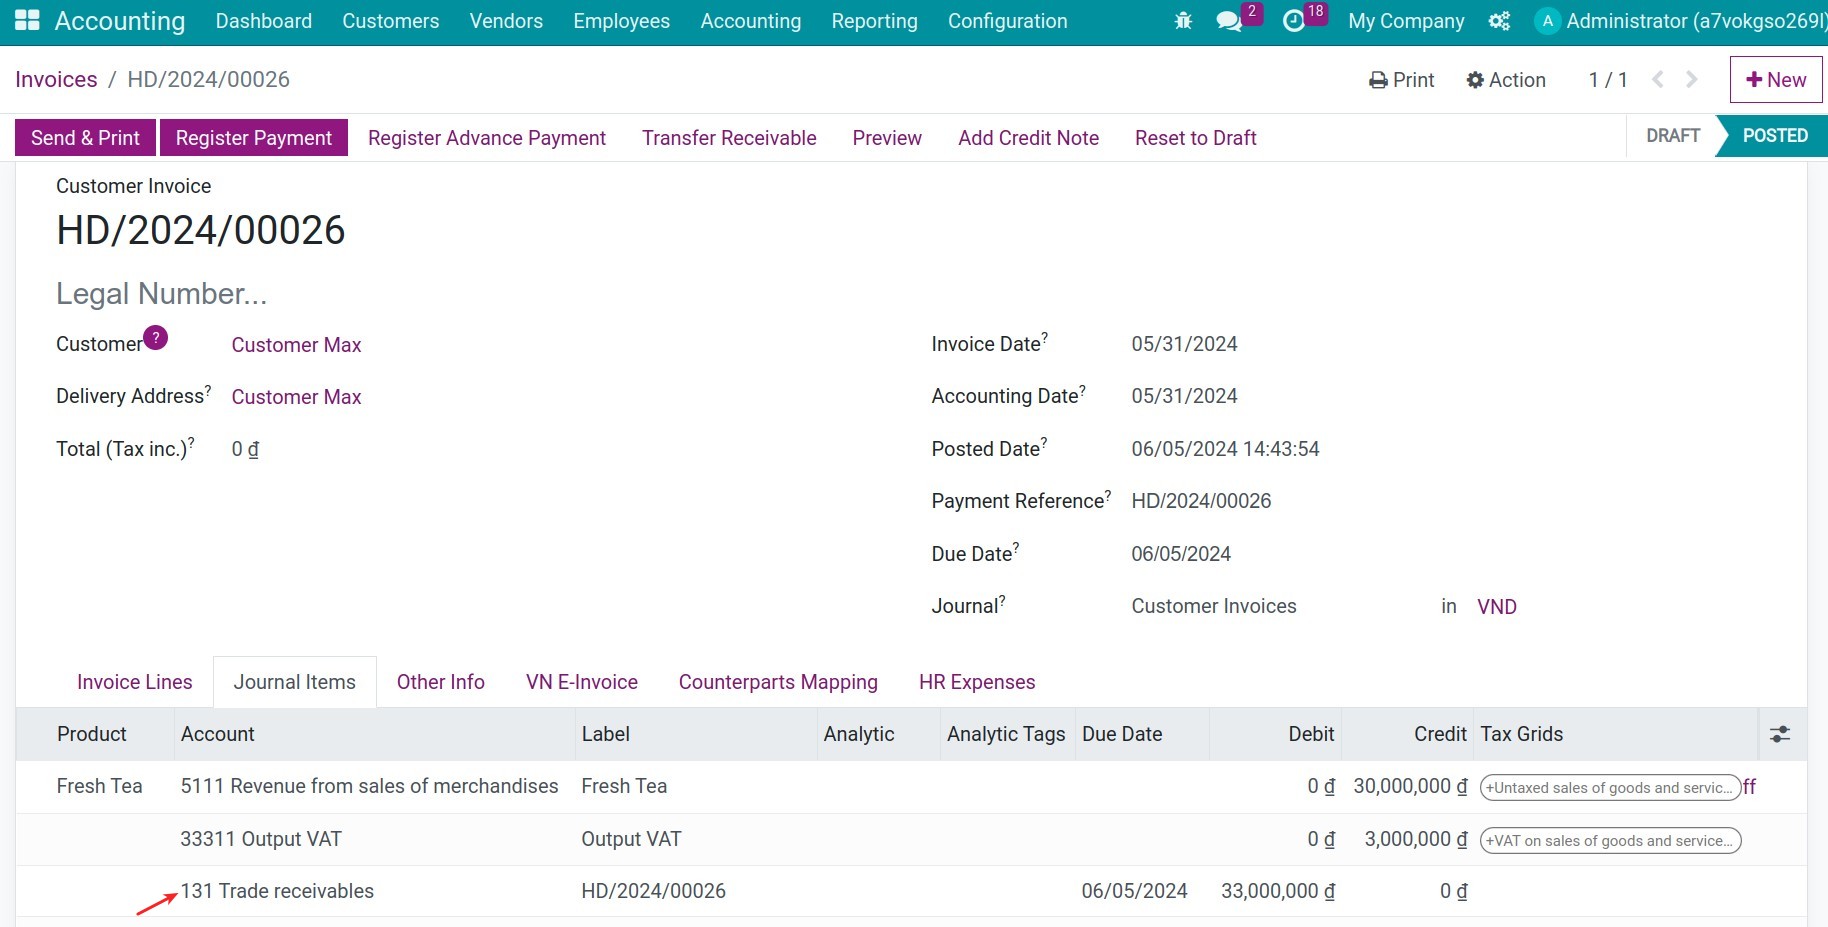Click the Administrator avatar icon

pos(1547,21)
